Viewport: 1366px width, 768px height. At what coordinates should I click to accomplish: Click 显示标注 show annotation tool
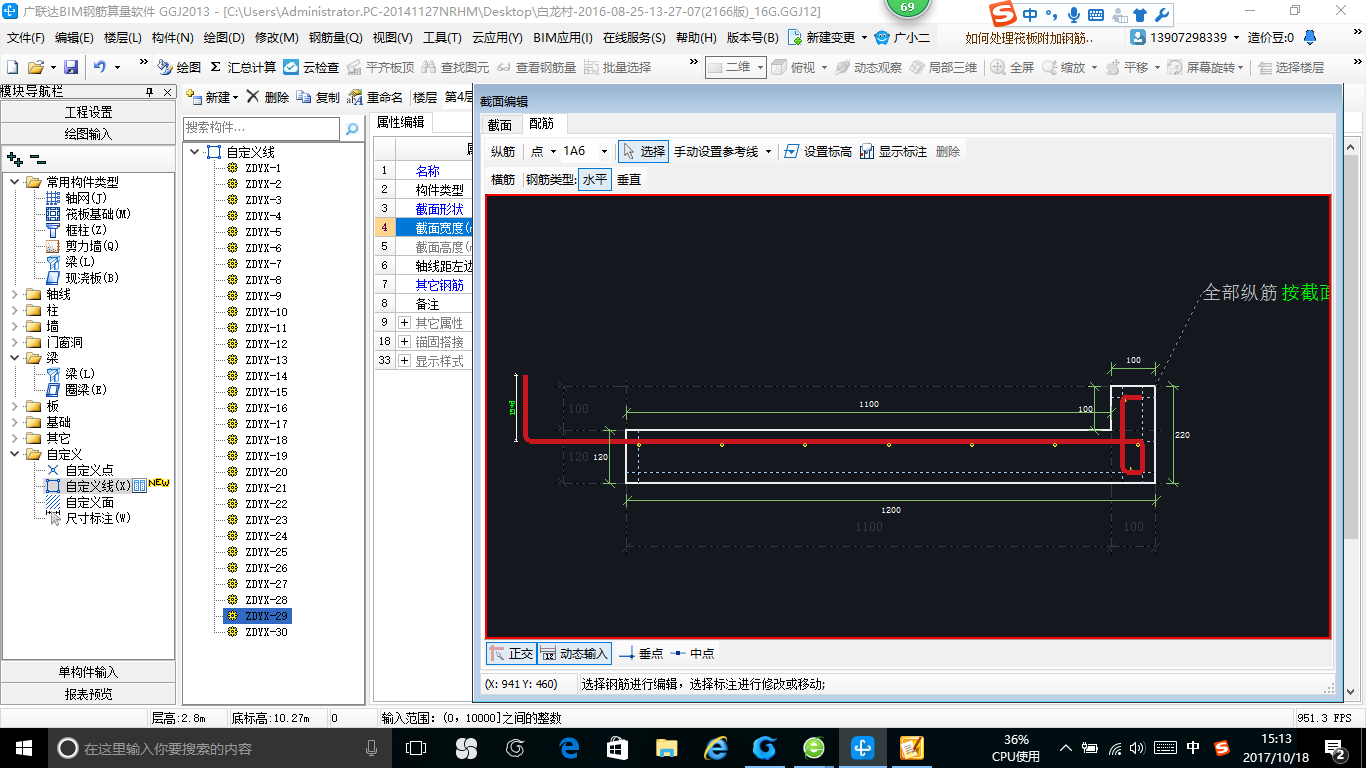point(893,151)
